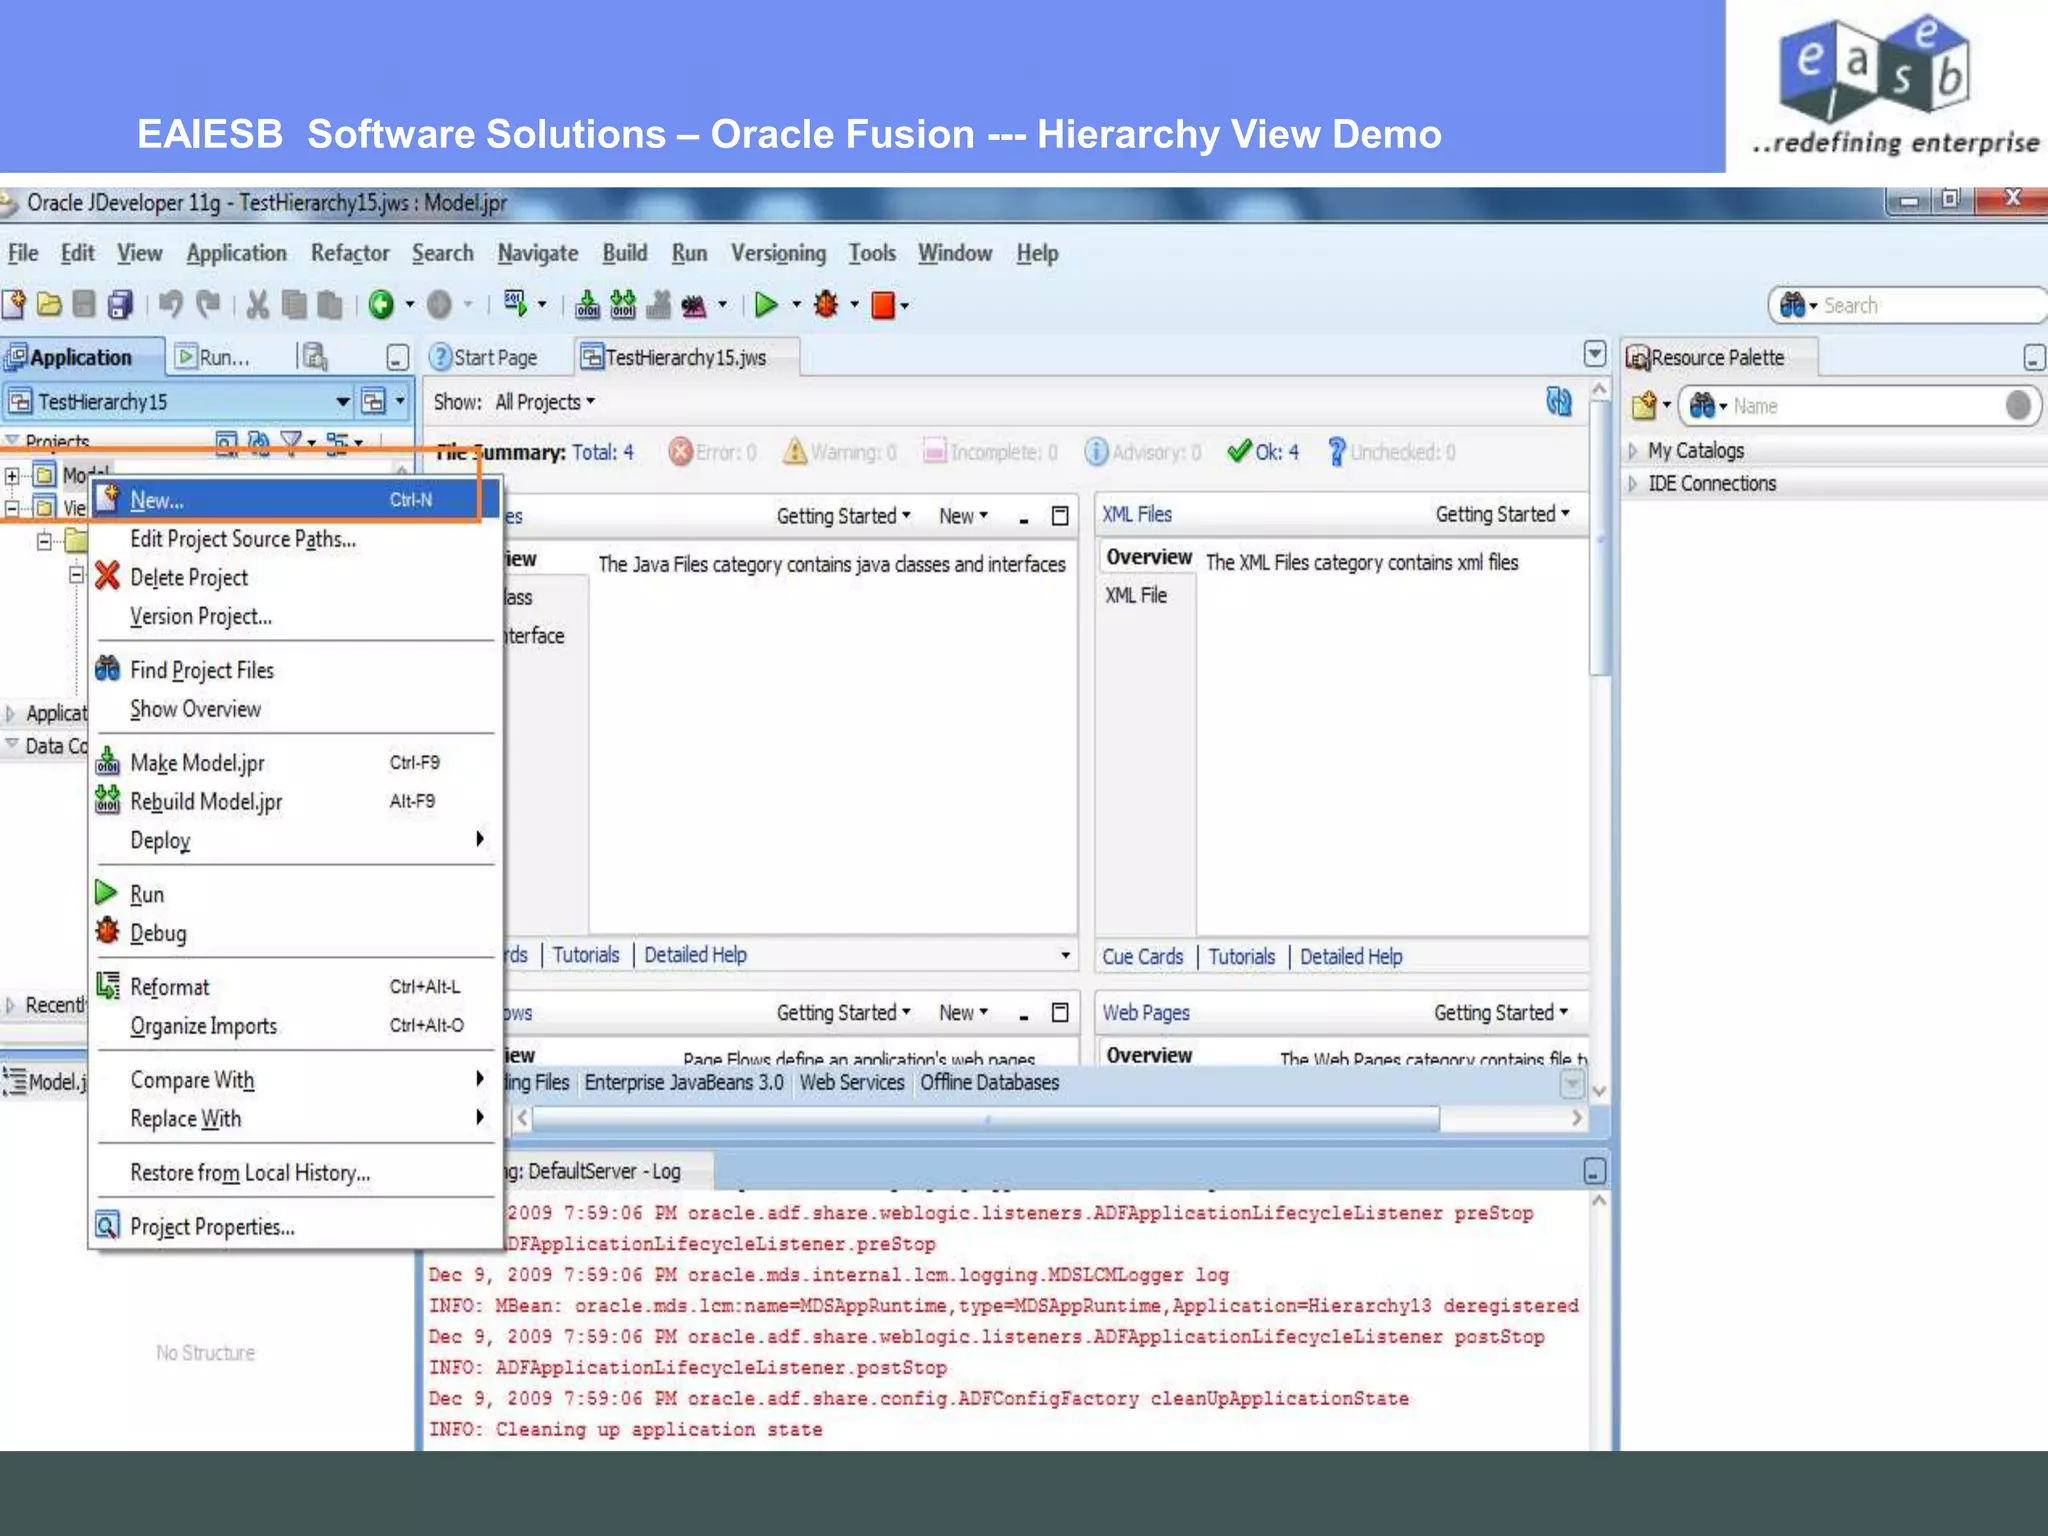Open the Web Services tab
The image size is (2048, 1536).
tap(852, 1082)
